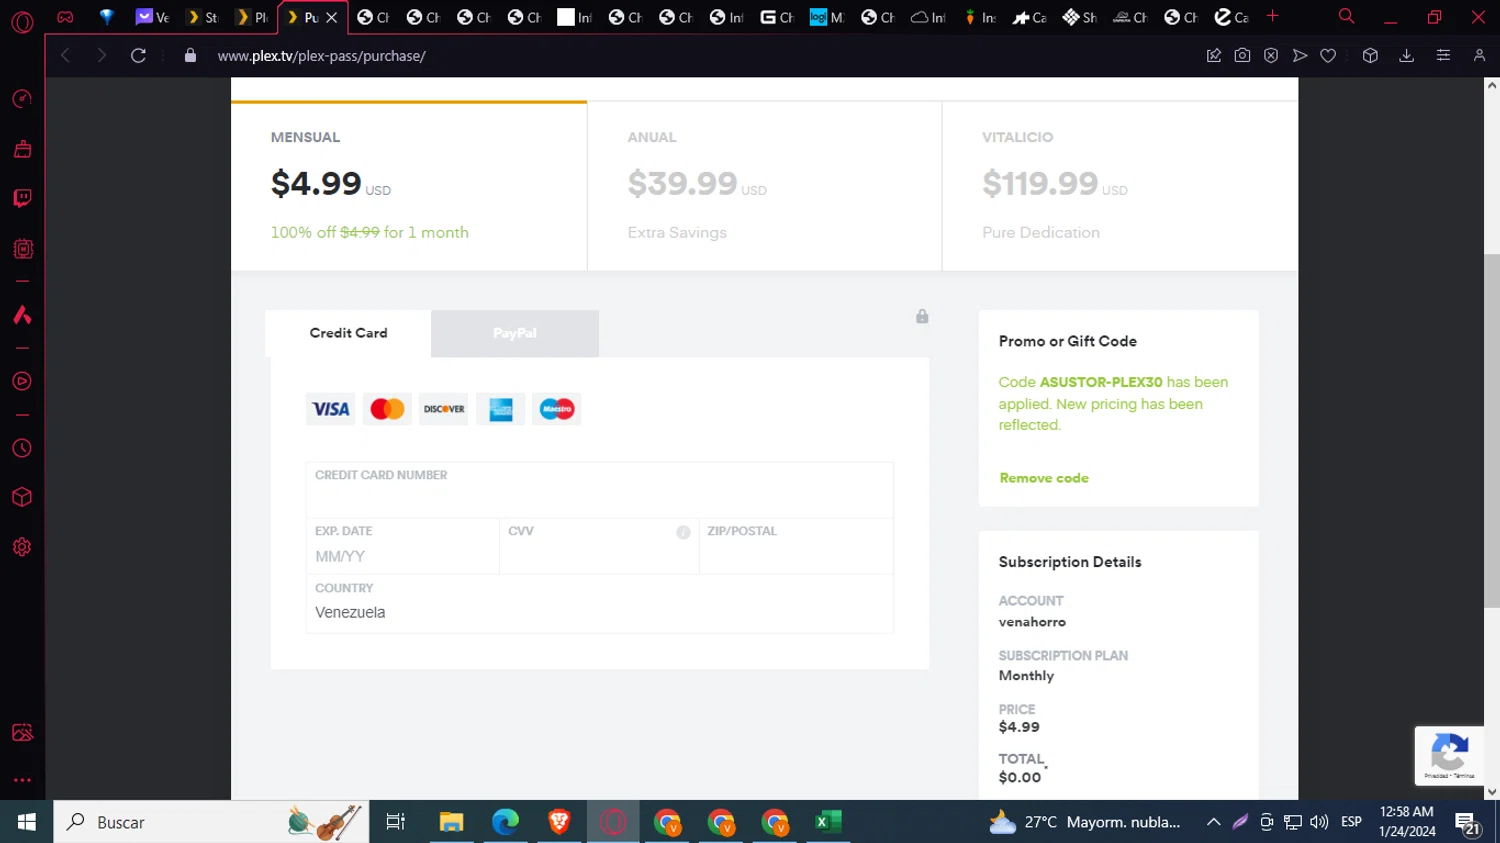Click the CVV info icon

683,532
